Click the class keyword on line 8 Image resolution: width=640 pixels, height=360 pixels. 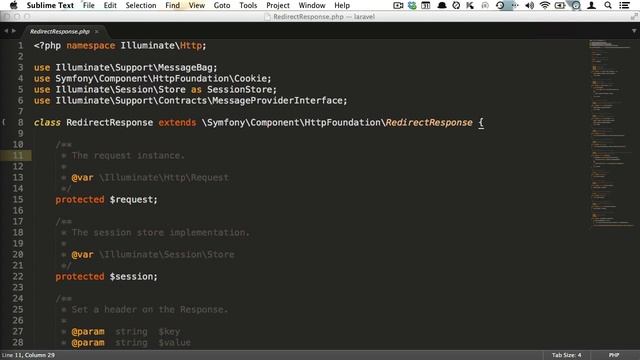47,122
